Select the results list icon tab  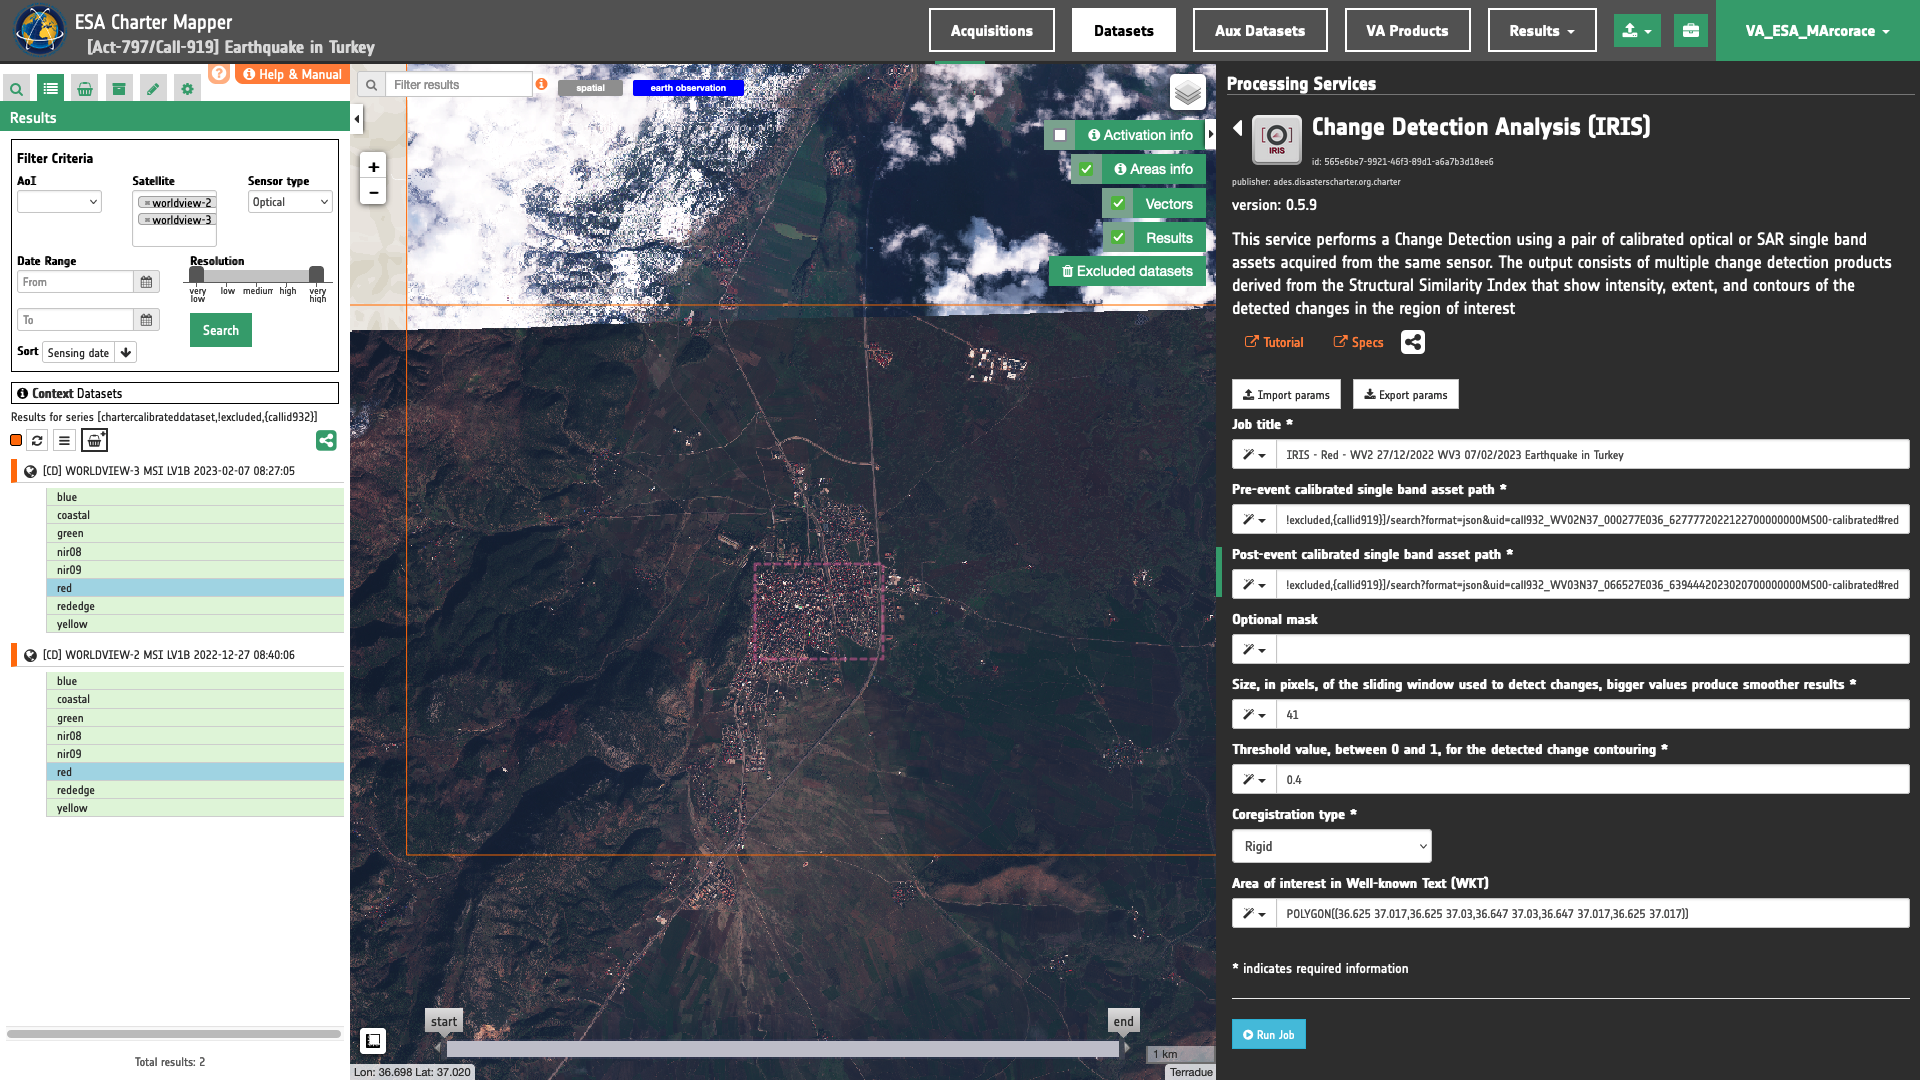pos(51,89)
